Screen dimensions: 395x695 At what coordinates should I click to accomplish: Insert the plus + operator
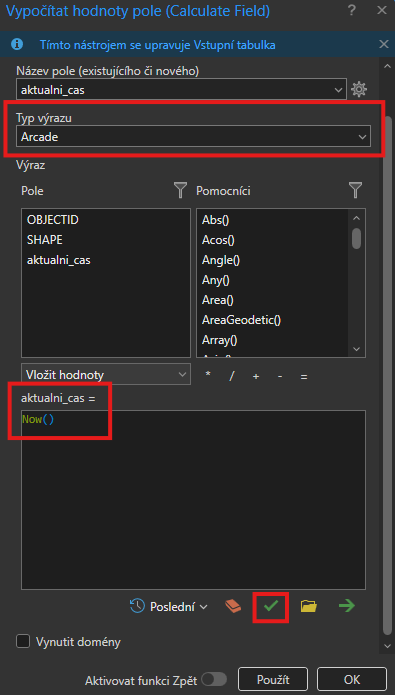(256, 376)
